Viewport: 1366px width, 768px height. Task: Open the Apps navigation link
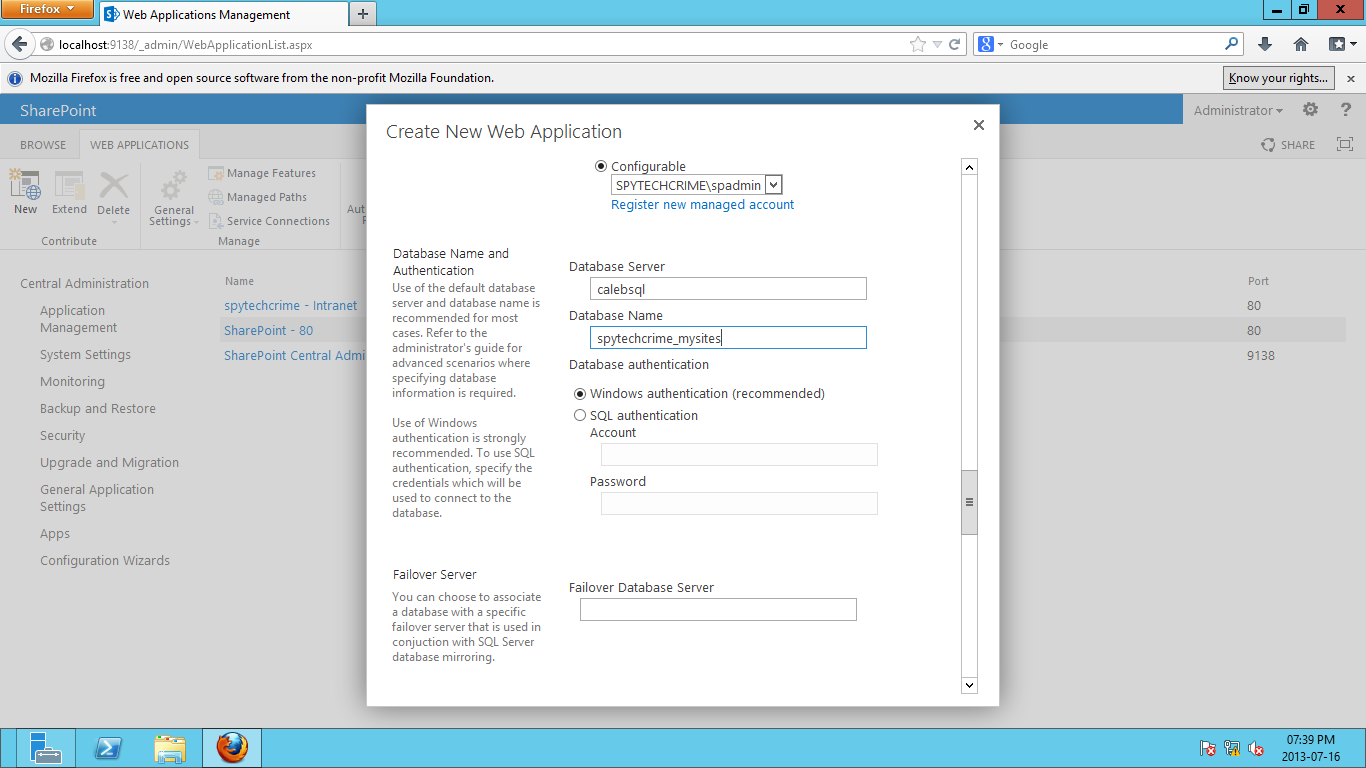tap(55, 533)
